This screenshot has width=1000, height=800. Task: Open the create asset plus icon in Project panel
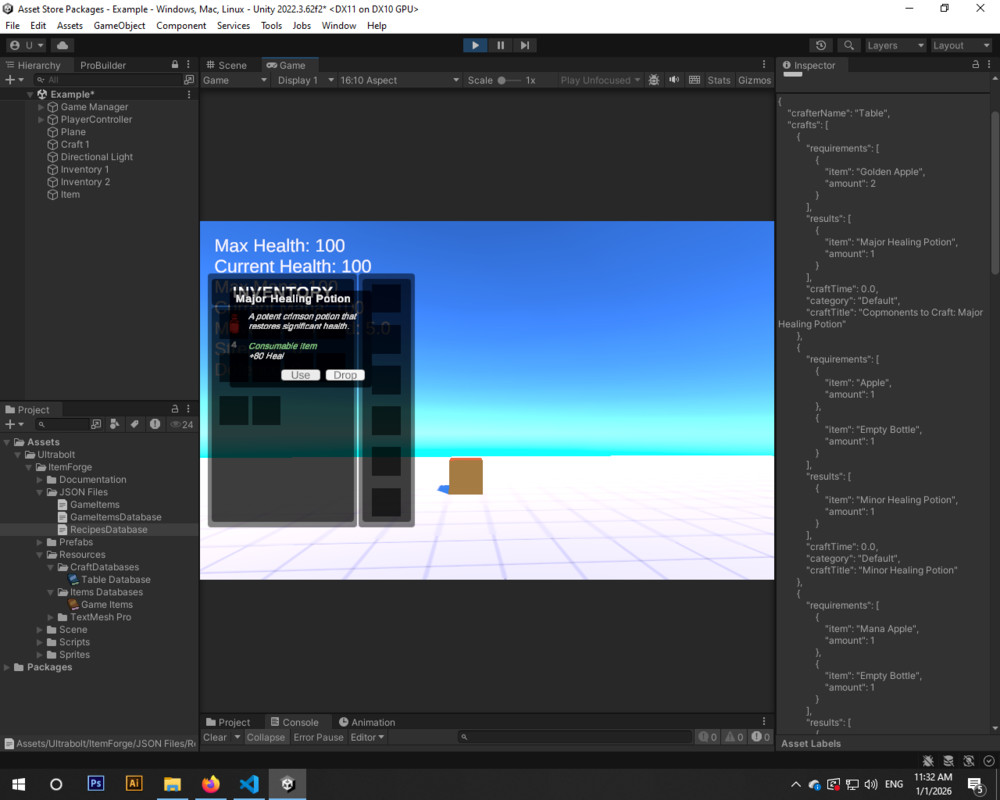click(8, 423)
